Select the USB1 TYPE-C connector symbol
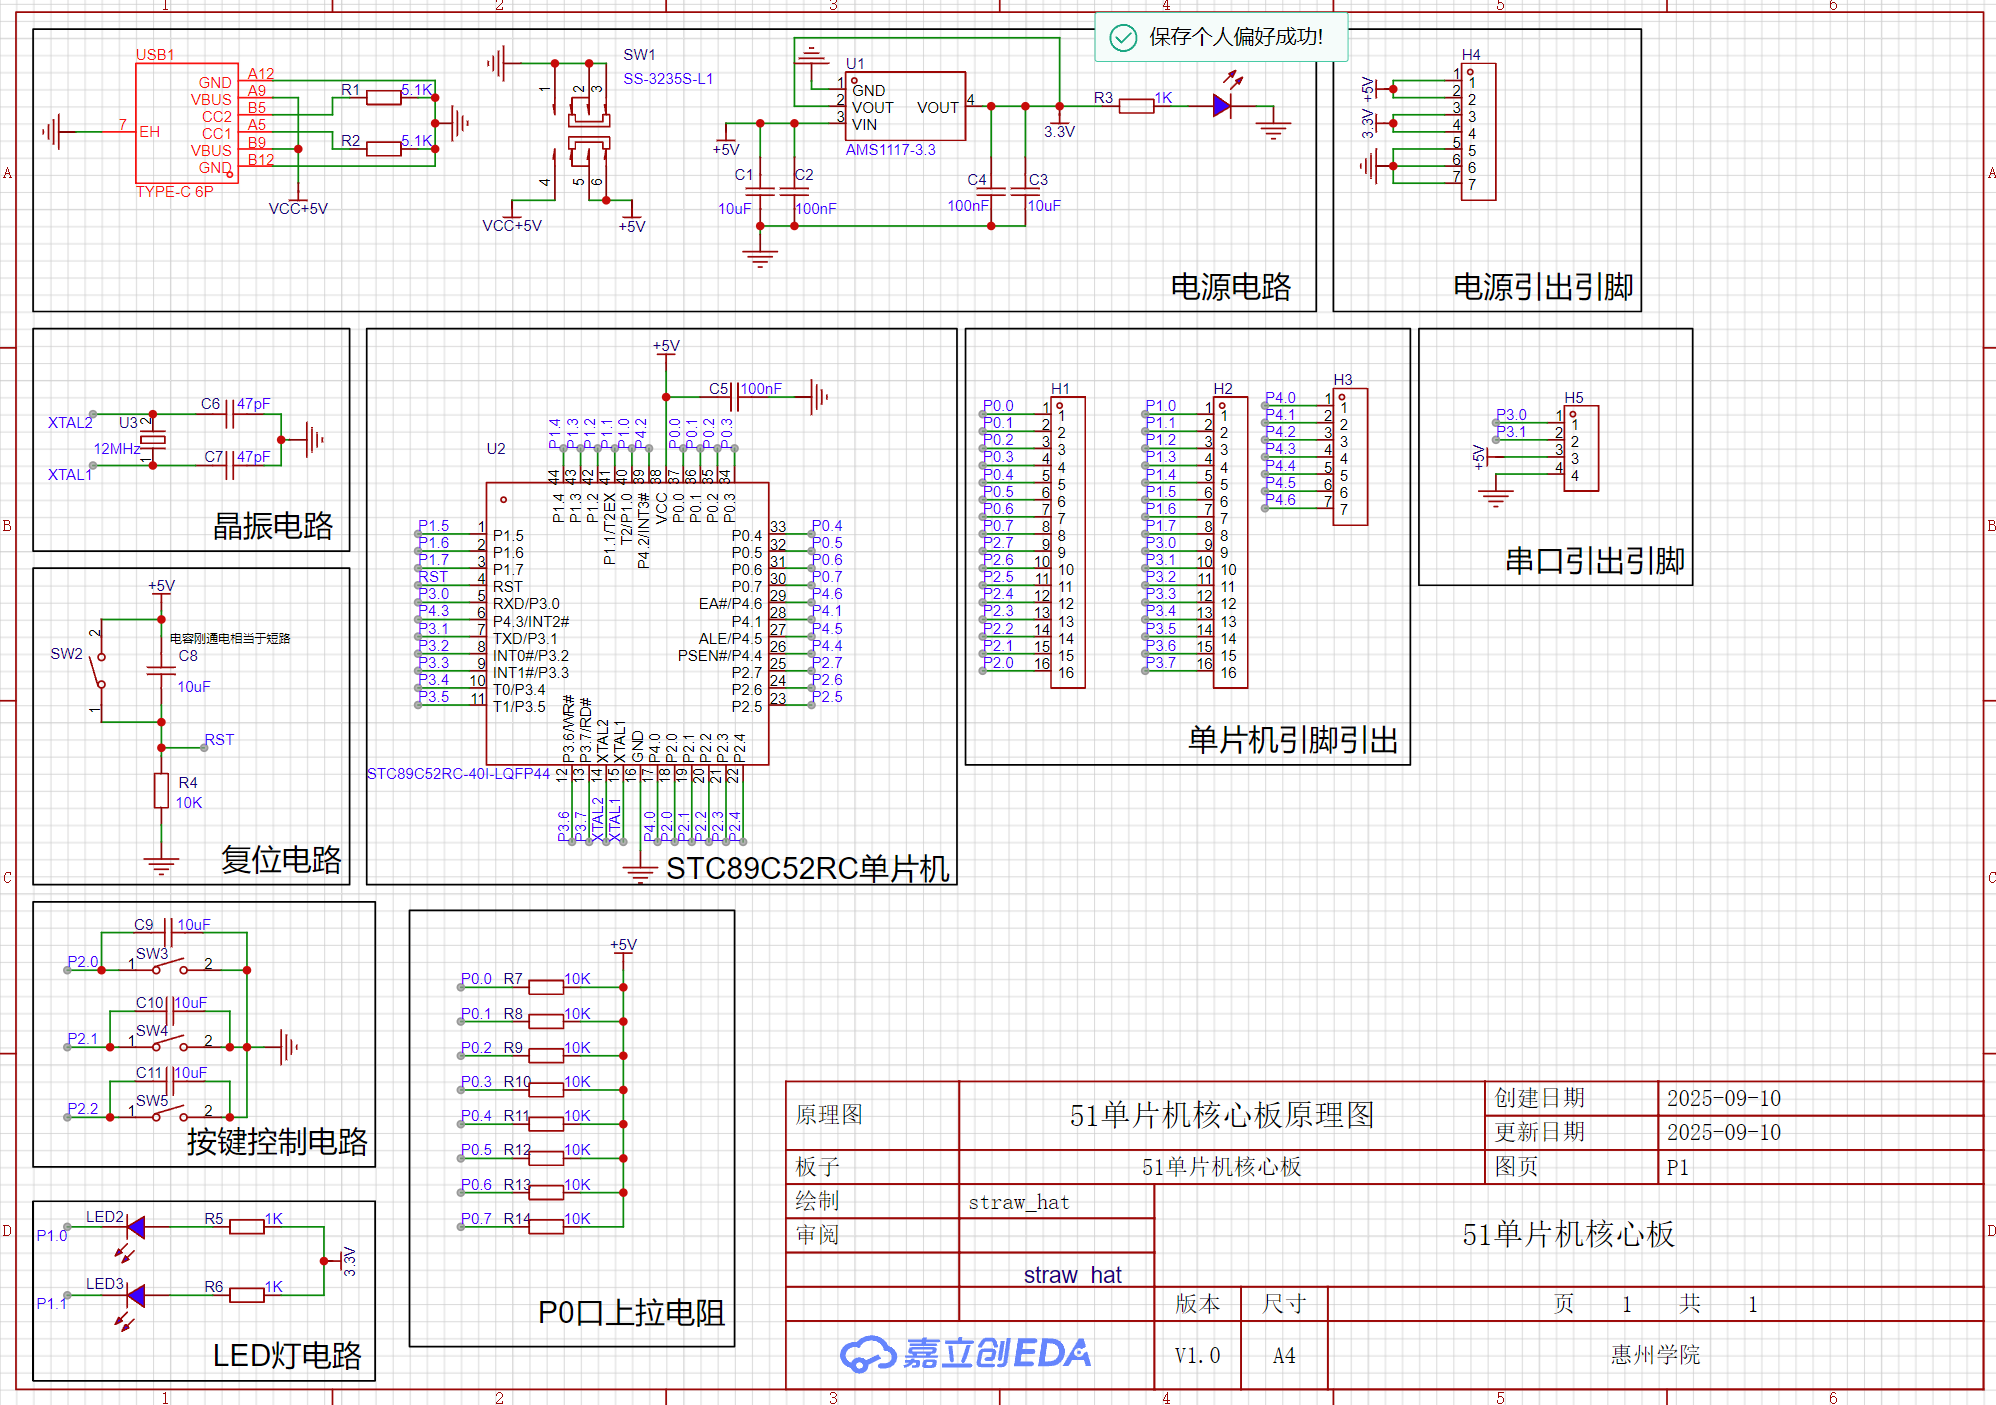The height and width of the screenshot is (1405, 1996). tap(187, 123)
